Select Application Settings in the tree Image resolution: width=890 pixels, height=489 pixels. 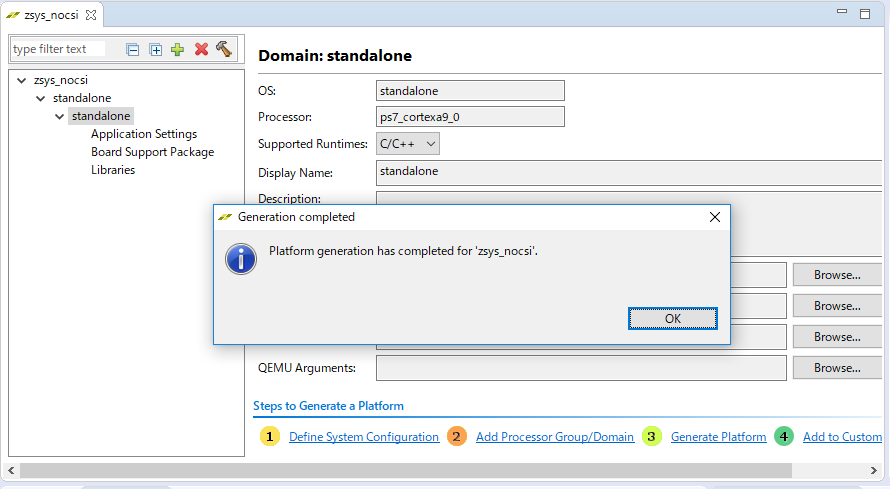pyautogui.click(x=144, y=134)
